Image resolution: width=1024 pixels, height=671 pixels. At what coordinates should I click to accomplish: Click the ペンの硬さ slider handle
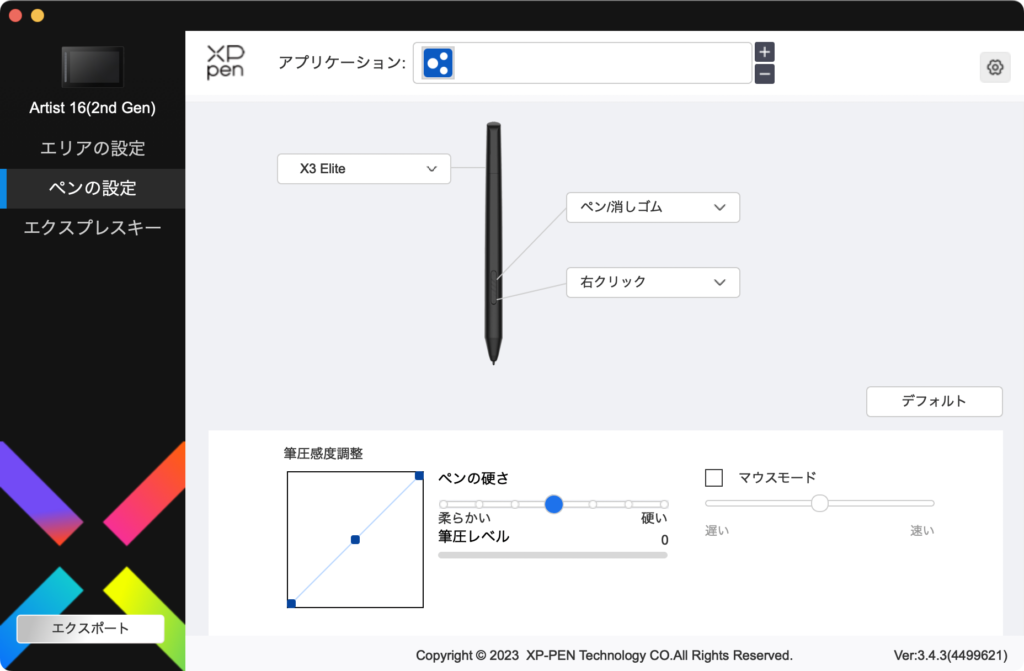tap(554, 504)
